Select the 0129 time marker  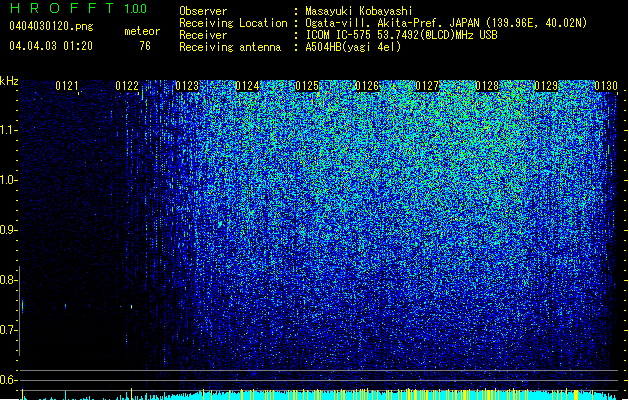click(x=546, y=86)
